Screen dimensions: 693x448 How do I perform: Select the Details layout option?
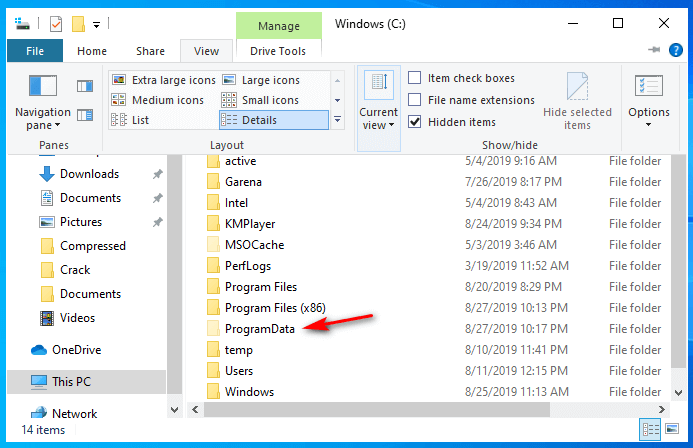point(274,120)
